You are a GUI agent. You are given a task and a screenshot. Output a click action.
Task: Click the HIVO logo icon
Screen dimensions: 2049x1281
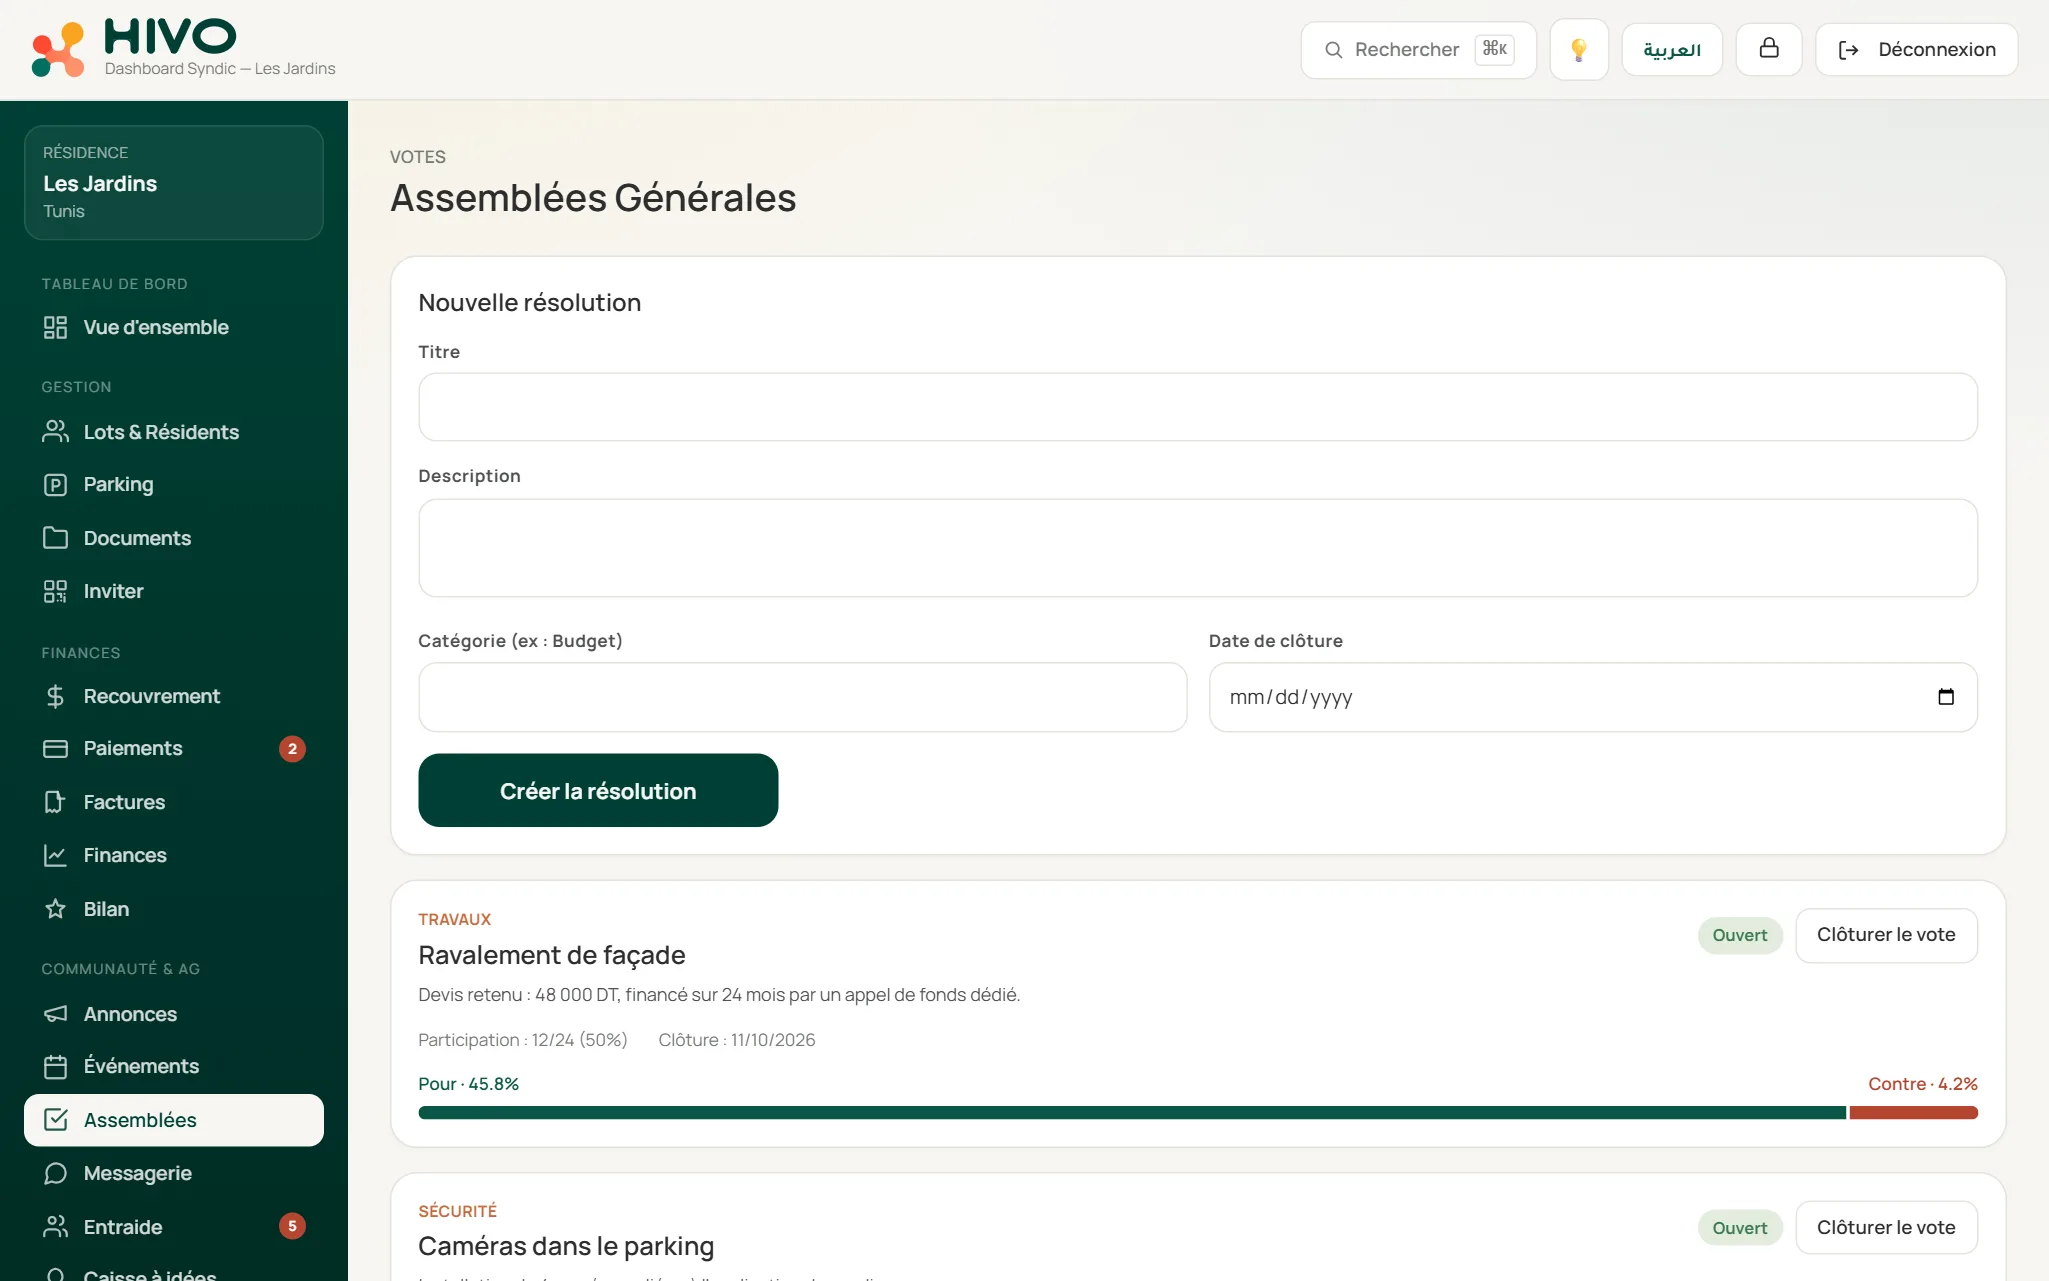click(58, 49)
